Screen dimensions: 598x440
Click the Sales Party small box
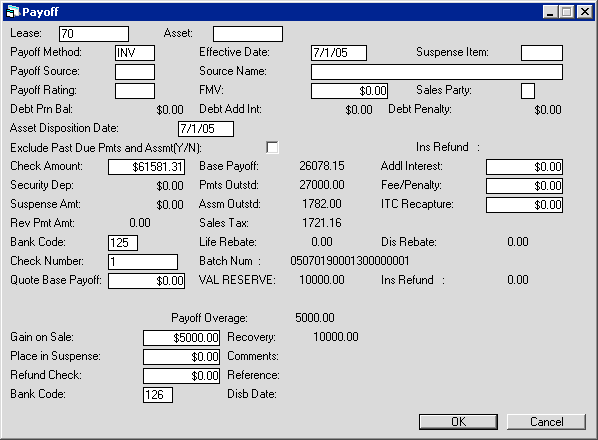click(x=528, y=91)
